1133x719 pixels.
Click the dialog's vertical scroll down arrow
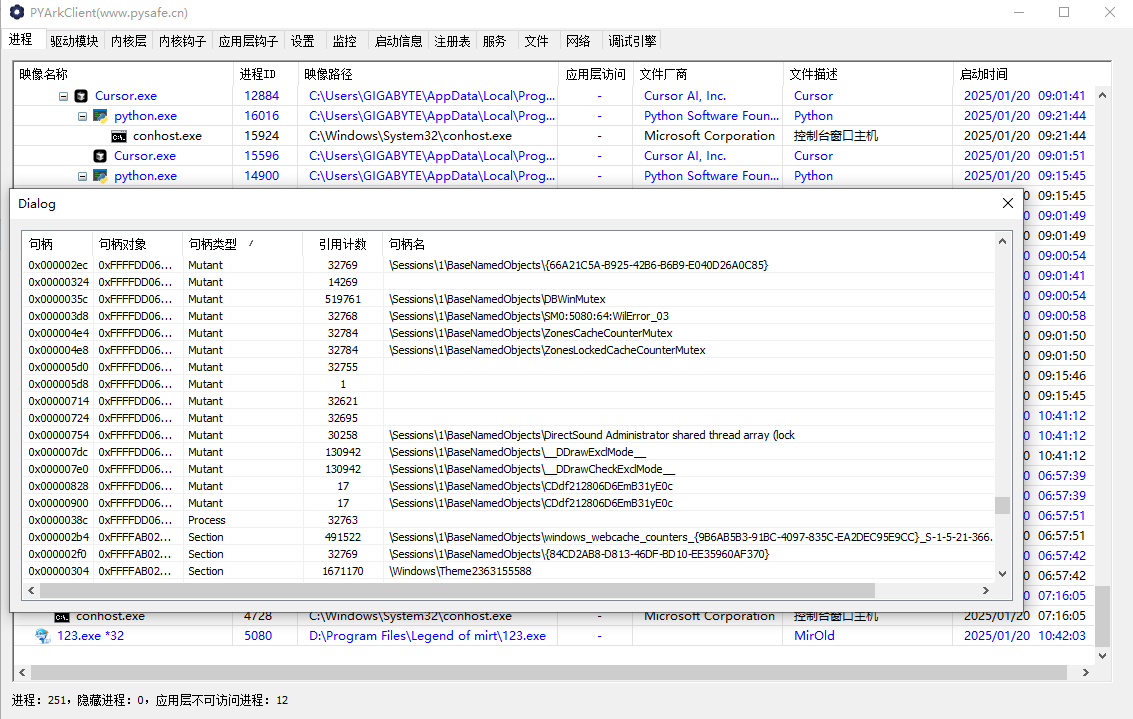tap(1002, 574)
